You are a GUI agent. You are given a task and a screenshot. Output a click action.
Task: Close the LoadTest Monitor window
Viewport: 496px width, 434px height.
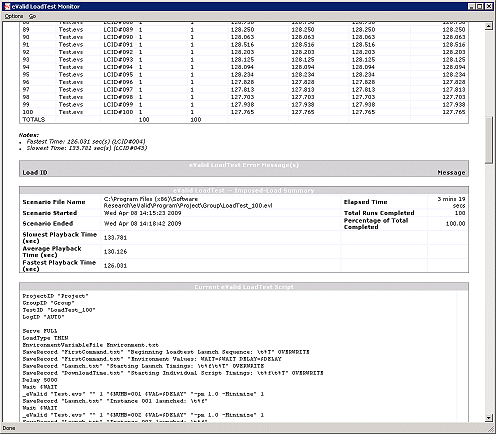pyautogui.click(x=488, y=6)
